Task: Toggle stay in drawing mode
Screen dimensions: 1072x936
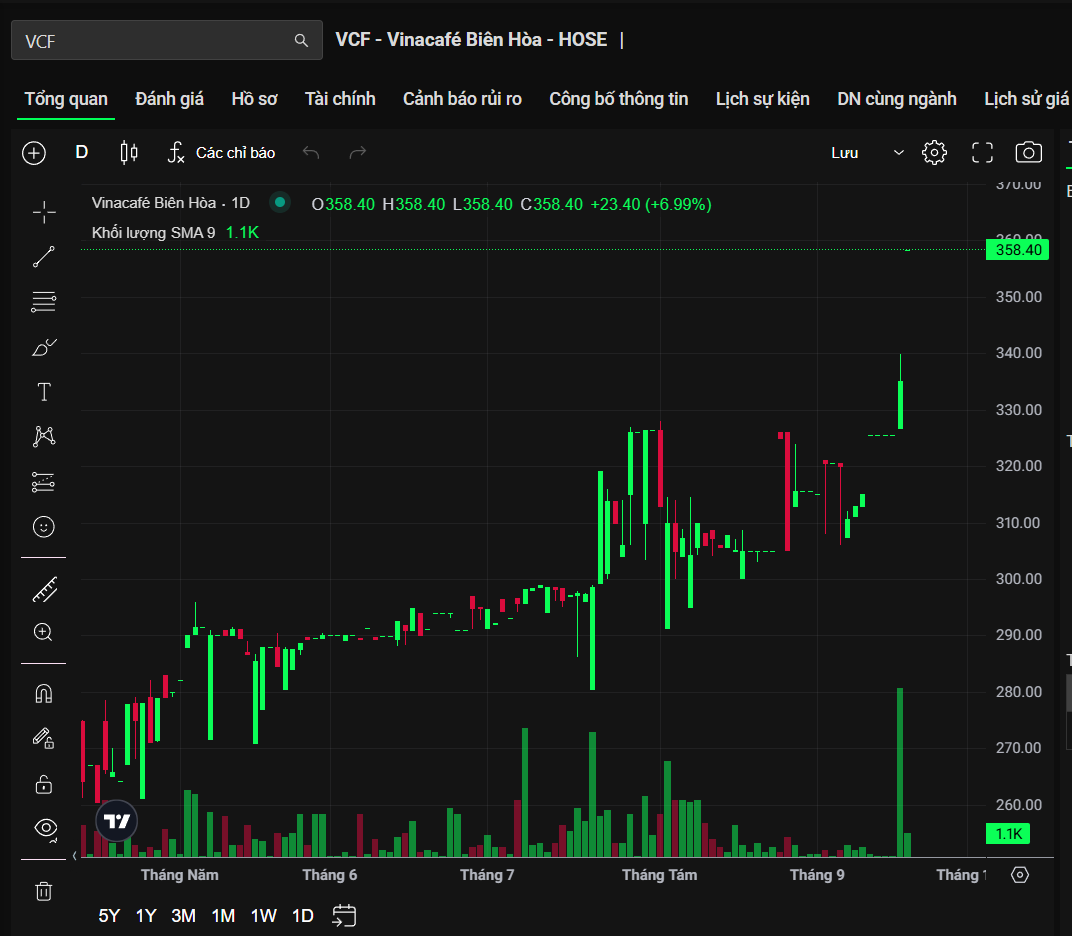Action: coord(44,738)
